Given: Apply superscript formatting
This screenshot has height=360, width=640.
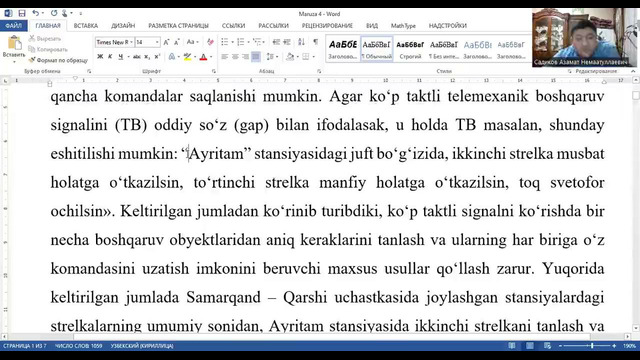Looking at the screenshot, I should 157,57.
